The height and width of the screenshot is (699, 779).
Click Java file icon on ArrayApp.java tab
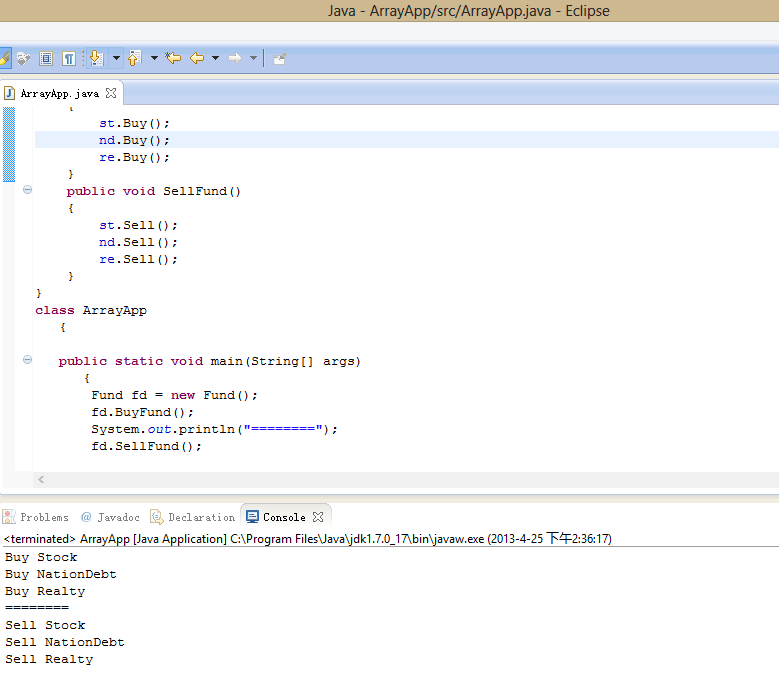pyautogui.click(x=9, y=93)
